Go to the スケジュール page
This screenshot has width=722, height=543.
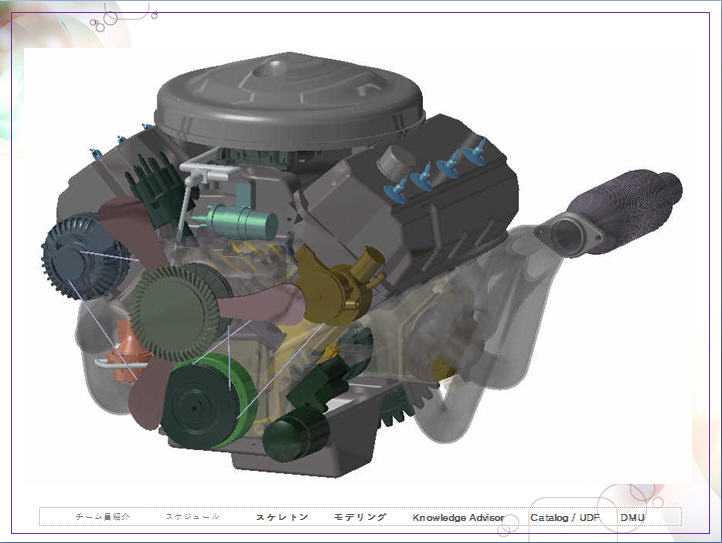pos(192,517)
